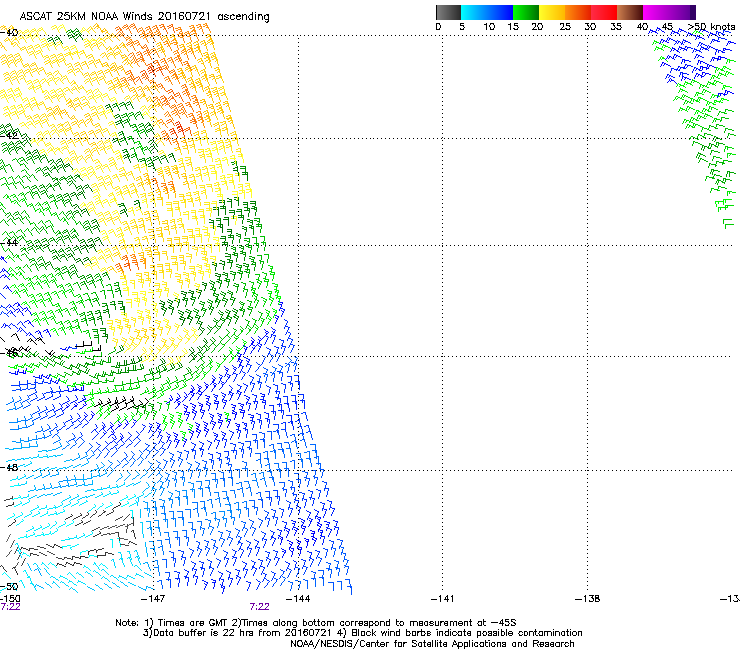Click the '-150' longitude label
The height and width of the screenshot is (650, 740).
10,599
